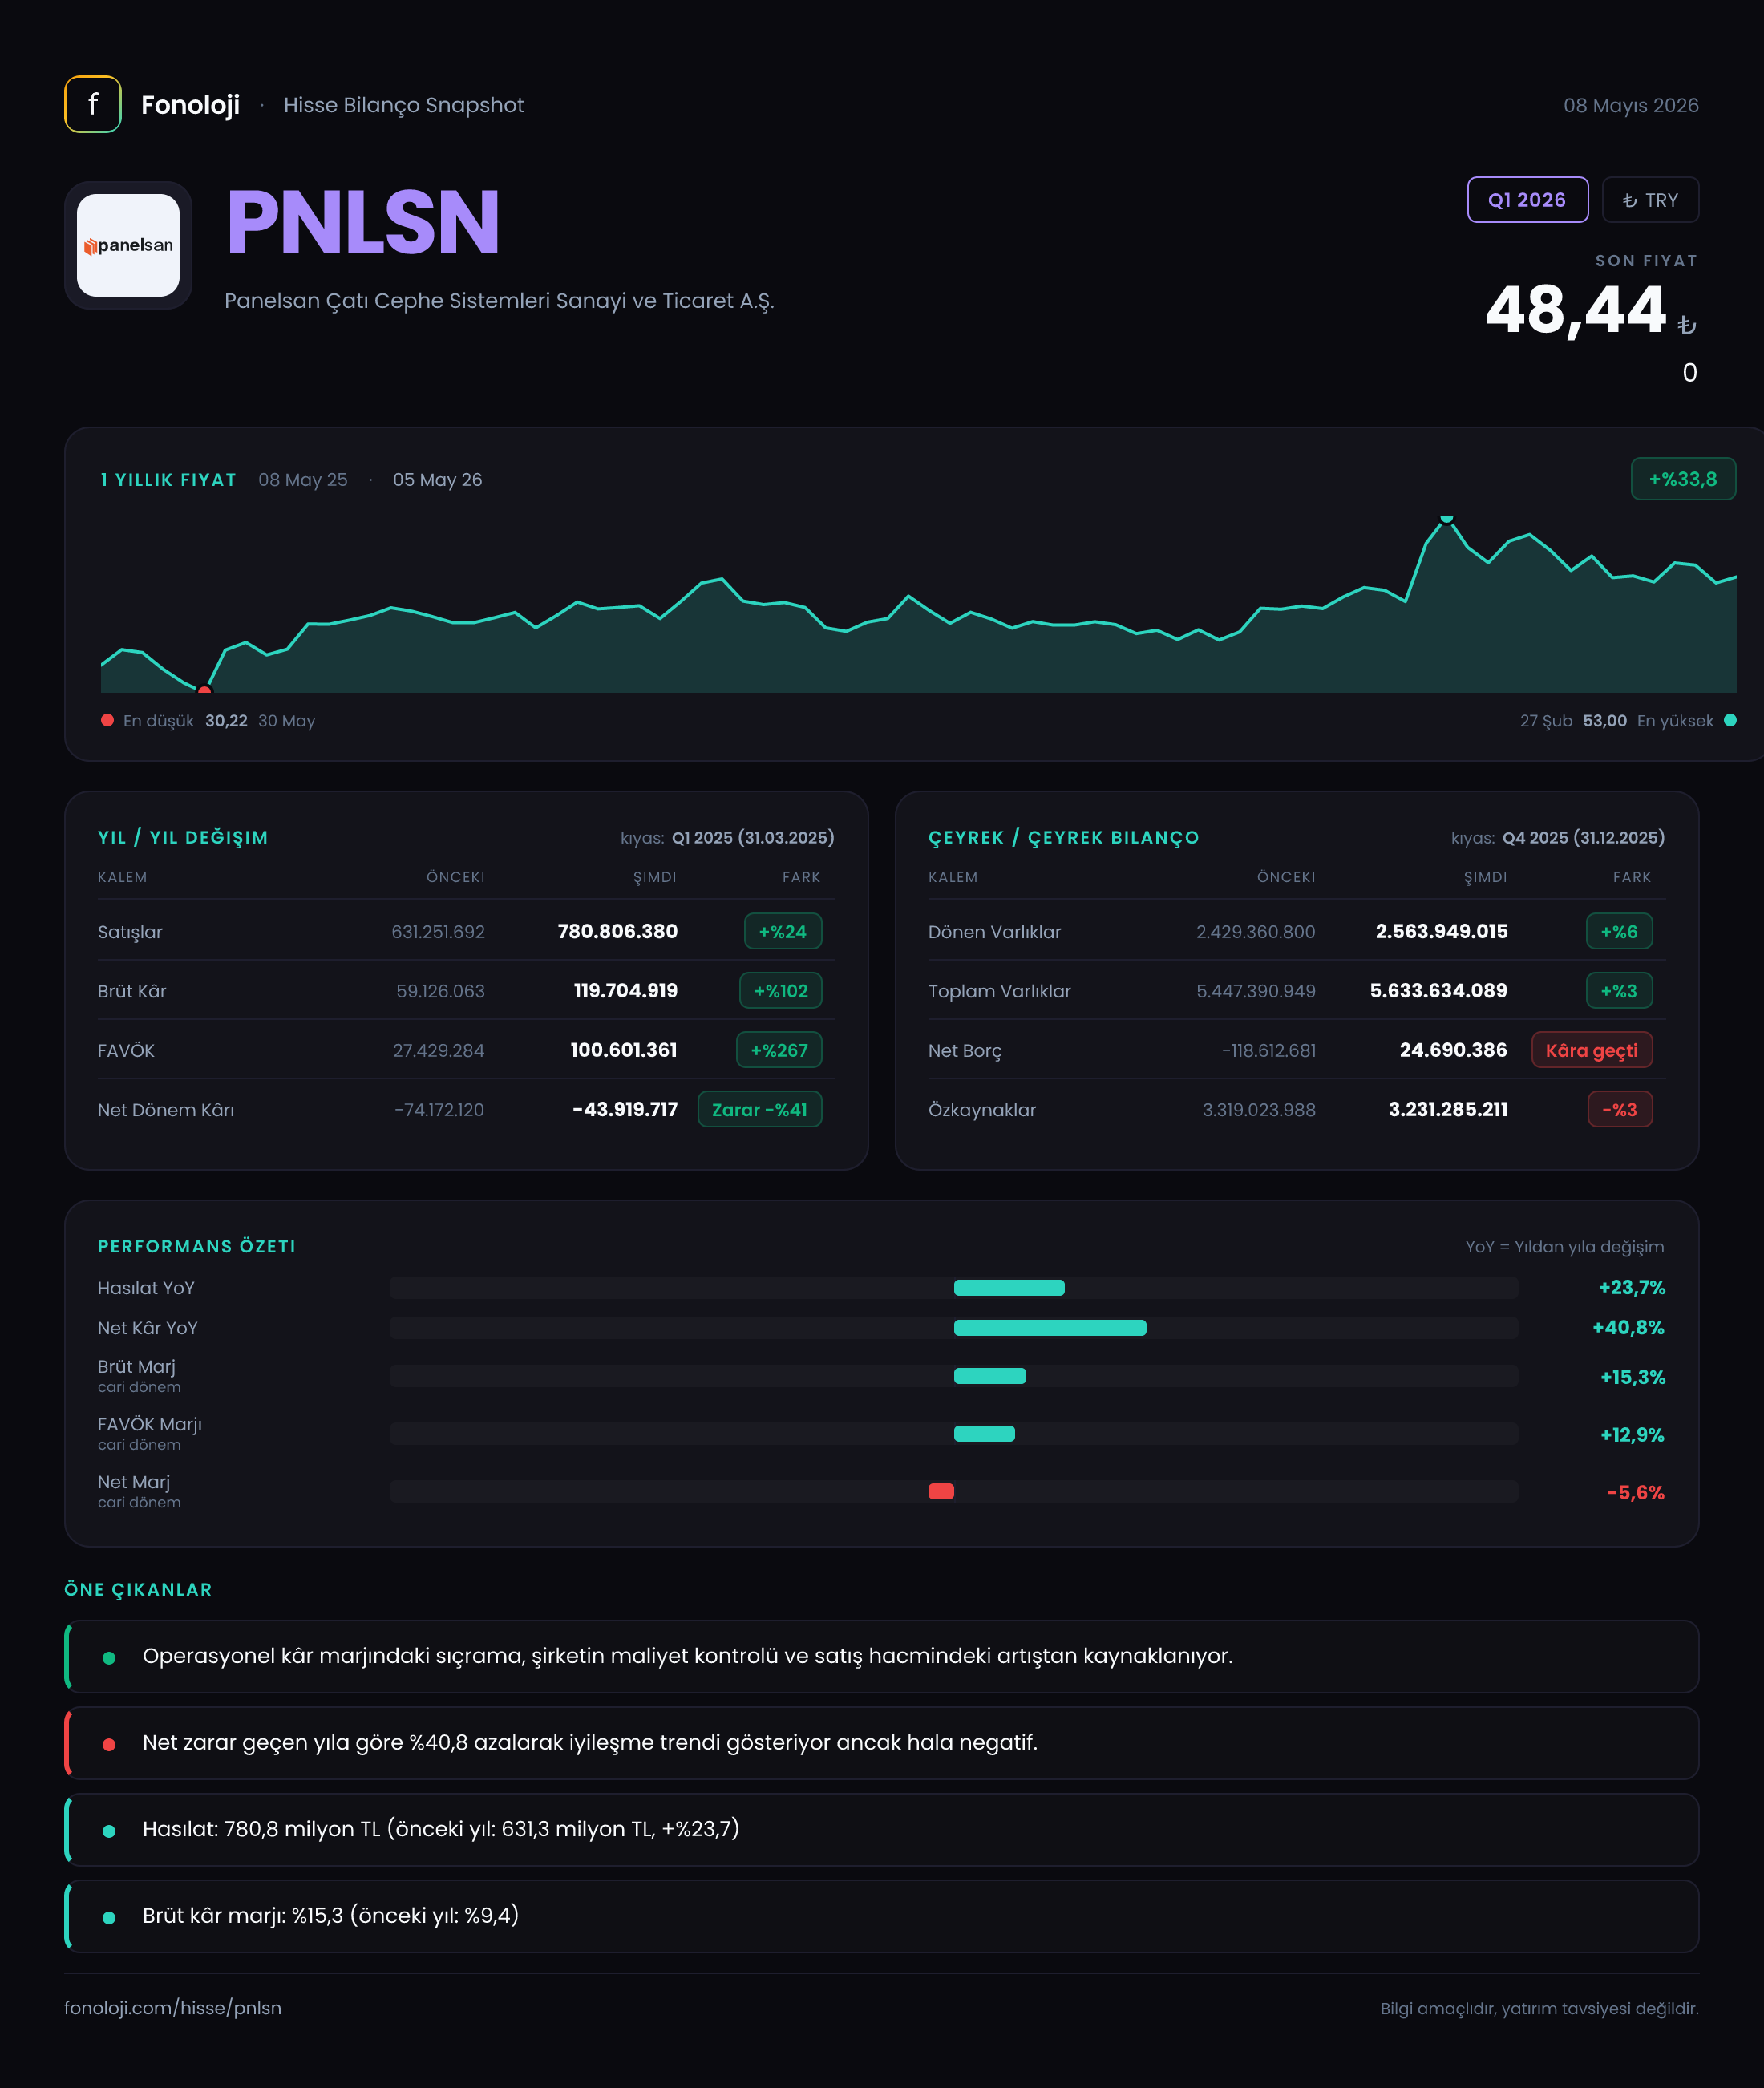Screen dimensions: 1764x2088
Task: Click the Net Borç value 24.690.386
Action: (x=1453, y=1050)
